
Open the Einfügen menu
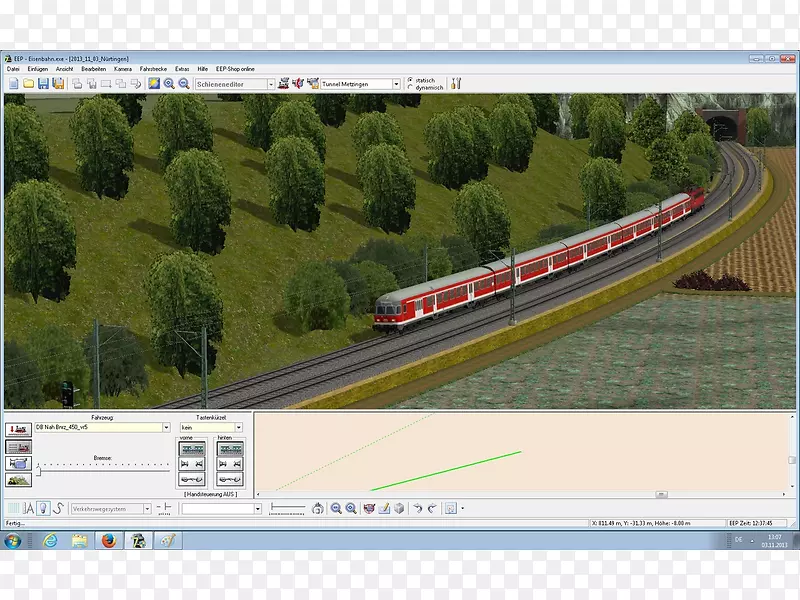pyautogui.click(x=38, y=68)
